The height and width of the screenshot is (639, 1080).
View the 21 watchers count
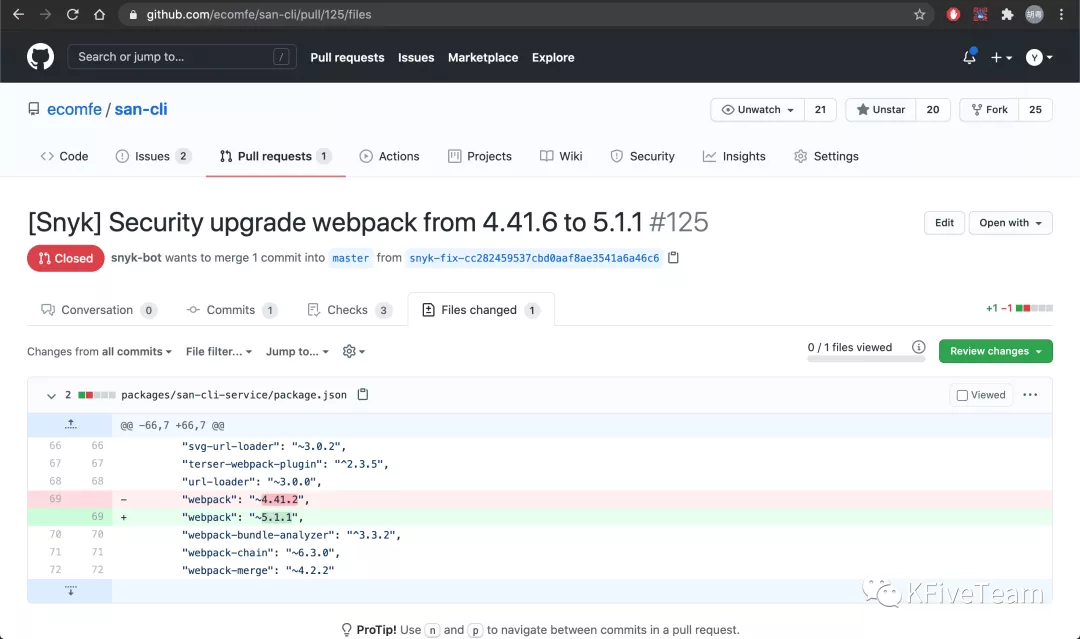tap(820, 109)
